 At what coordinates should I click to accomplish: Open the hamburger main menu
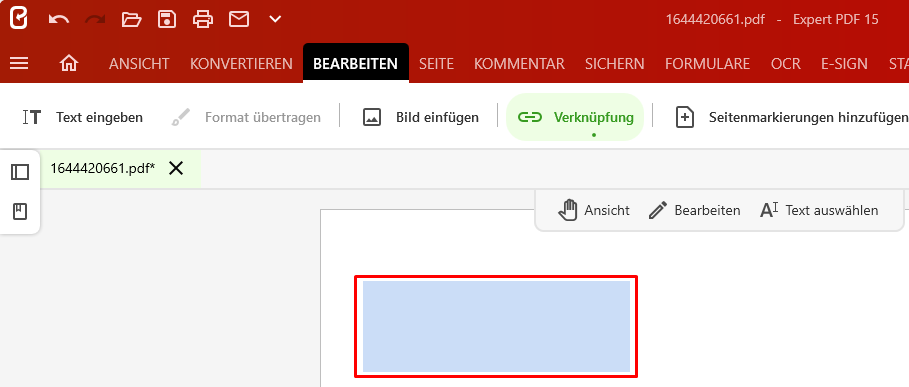19,63
